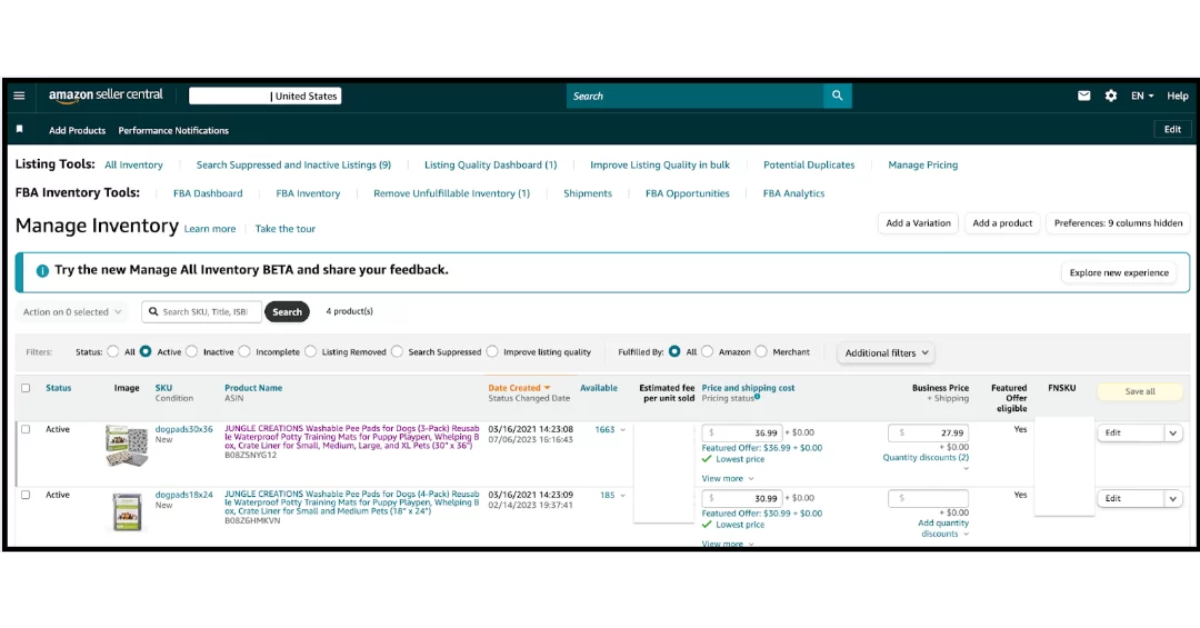Image resolution: width=1200 pixels, height=628 pixels.
Task: Click the 'Explore new experience' button
Action: (x=1118, y=273)
